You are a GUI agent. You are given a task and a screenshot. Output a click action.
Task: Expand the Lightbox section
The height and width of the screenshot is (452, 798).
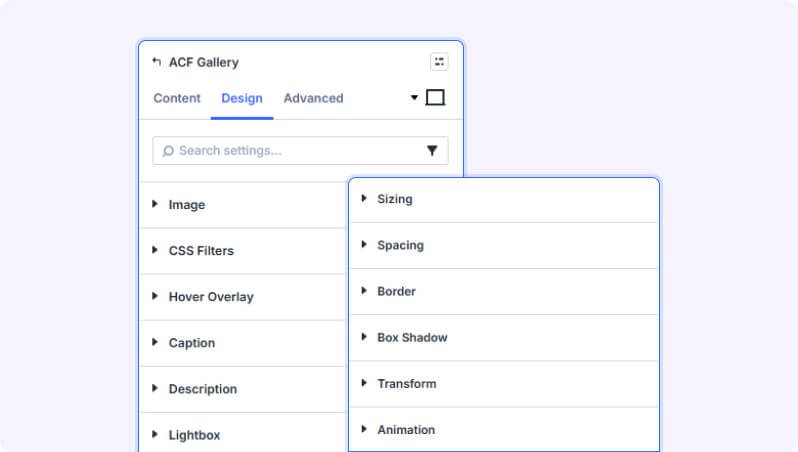coord(243,433)
